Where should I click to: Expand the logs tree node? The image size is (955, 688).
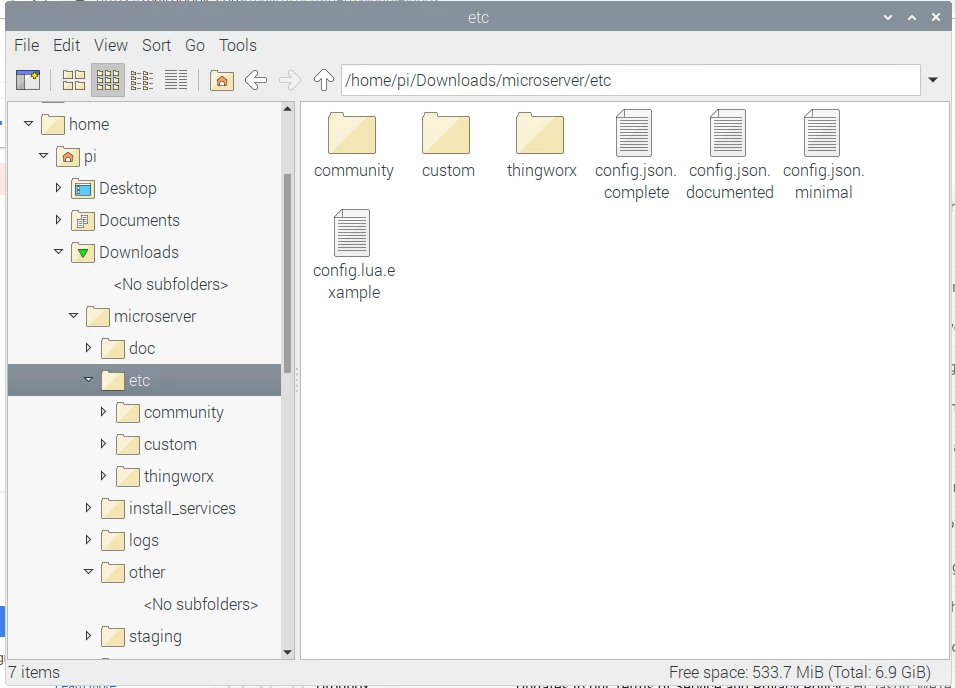pyautogui.click(x=88, y=539)
